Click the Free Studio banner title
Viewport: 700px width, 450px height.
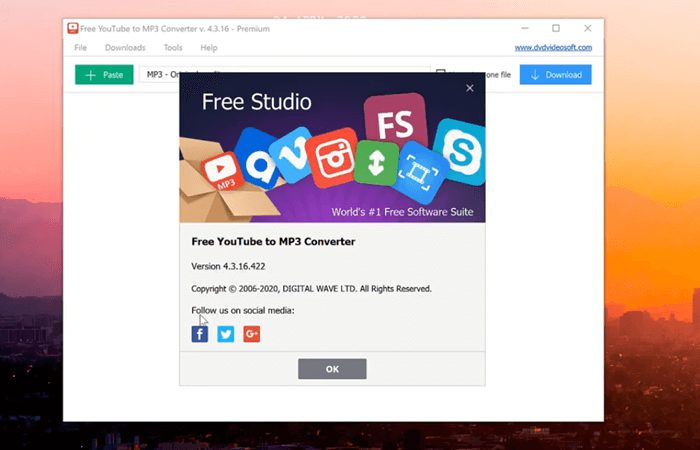(257, 102)
